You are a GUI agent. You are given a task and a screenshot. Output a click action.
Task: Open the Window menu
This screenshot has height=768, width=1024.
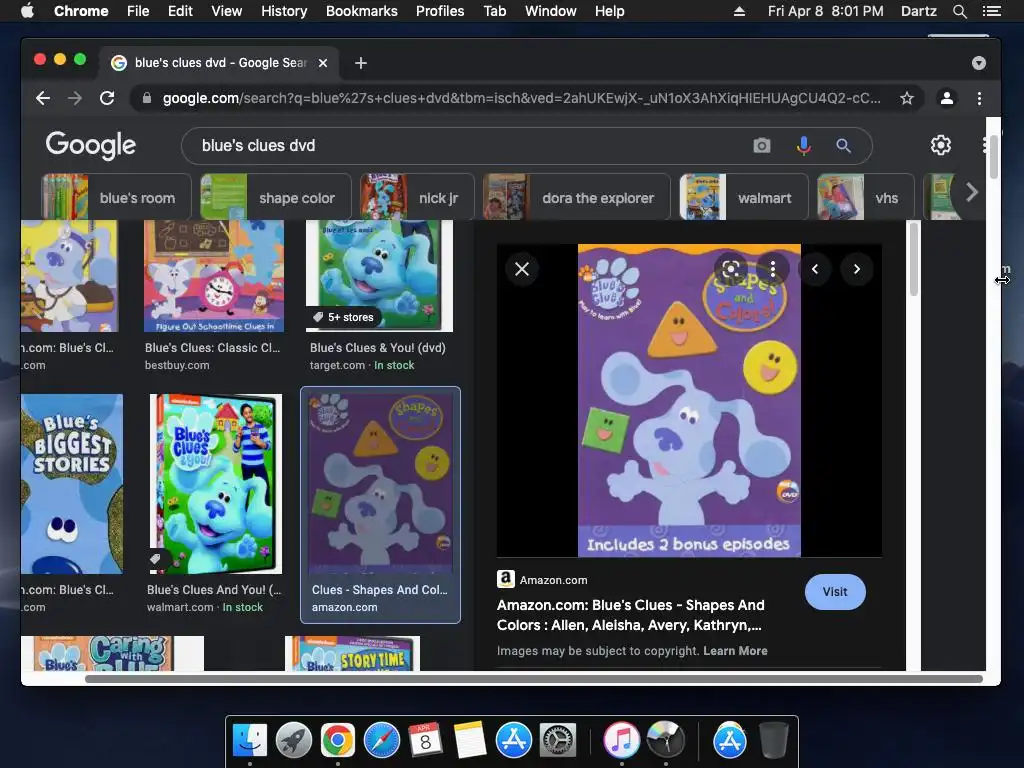[x=551, y=11]
